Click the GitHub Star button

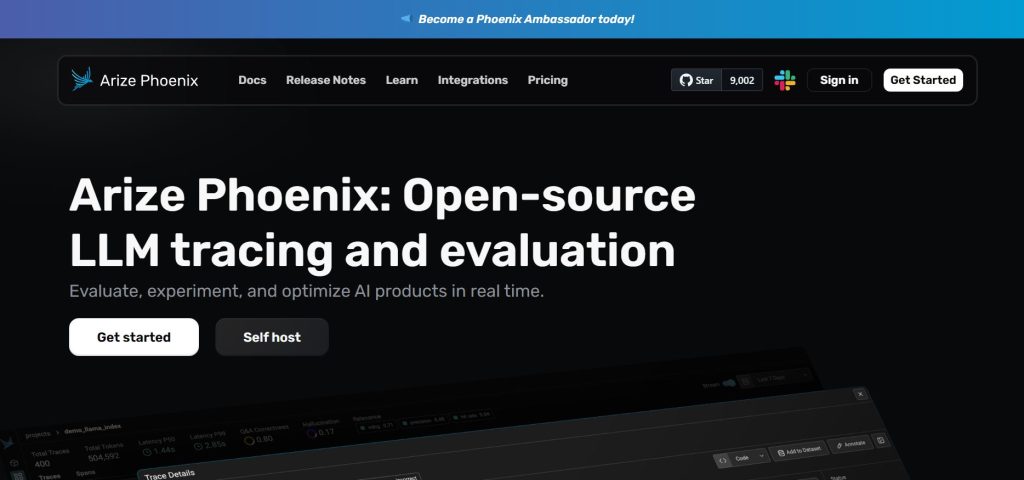[697, 80]
